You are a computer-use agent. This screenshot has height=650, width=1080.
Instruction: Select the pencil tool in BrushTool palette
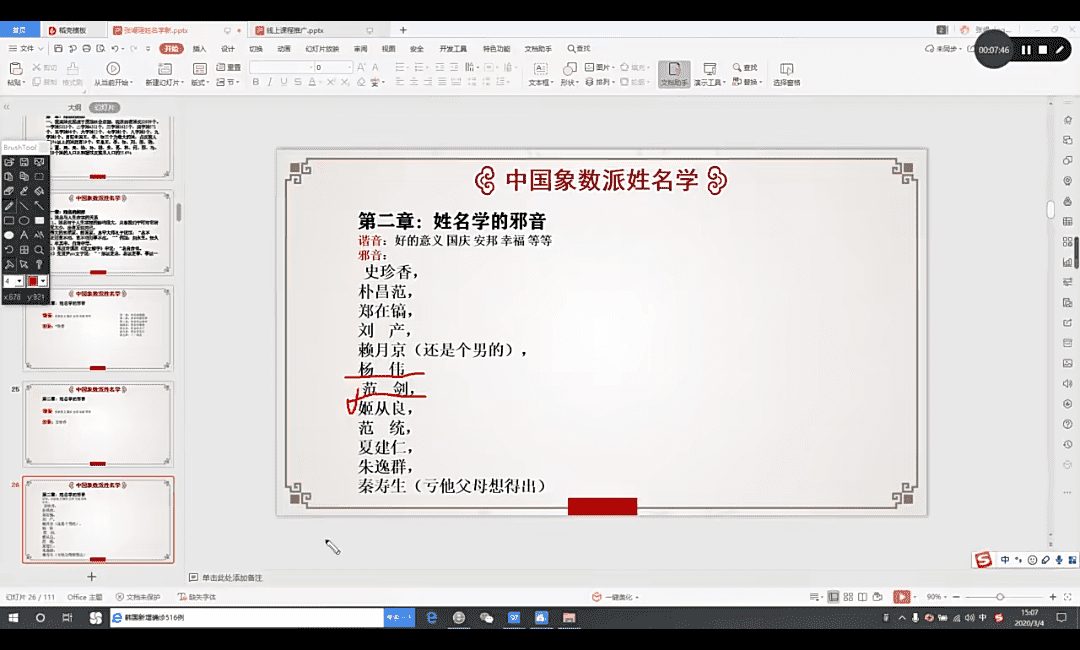9,205
